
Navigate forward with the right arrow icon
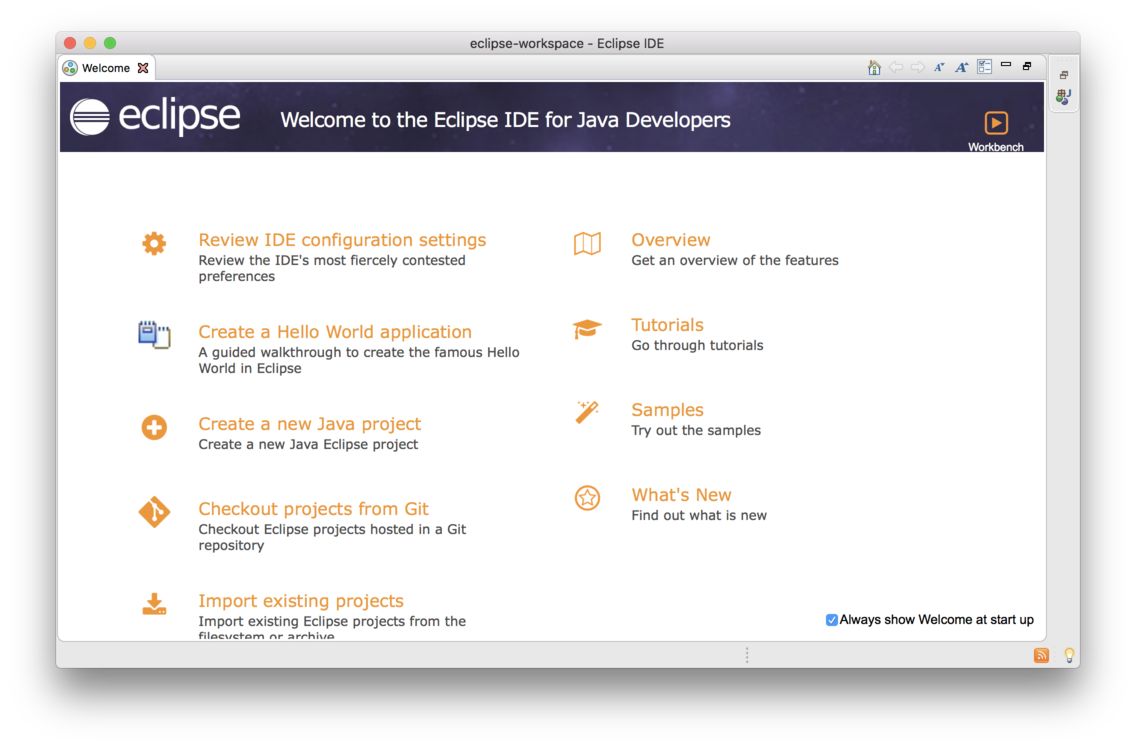918,67
